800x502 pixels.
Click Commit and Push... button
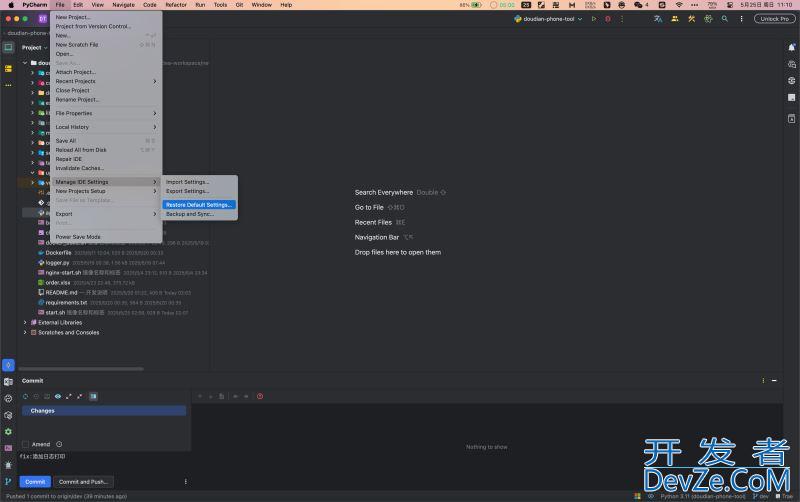(84, 482)
